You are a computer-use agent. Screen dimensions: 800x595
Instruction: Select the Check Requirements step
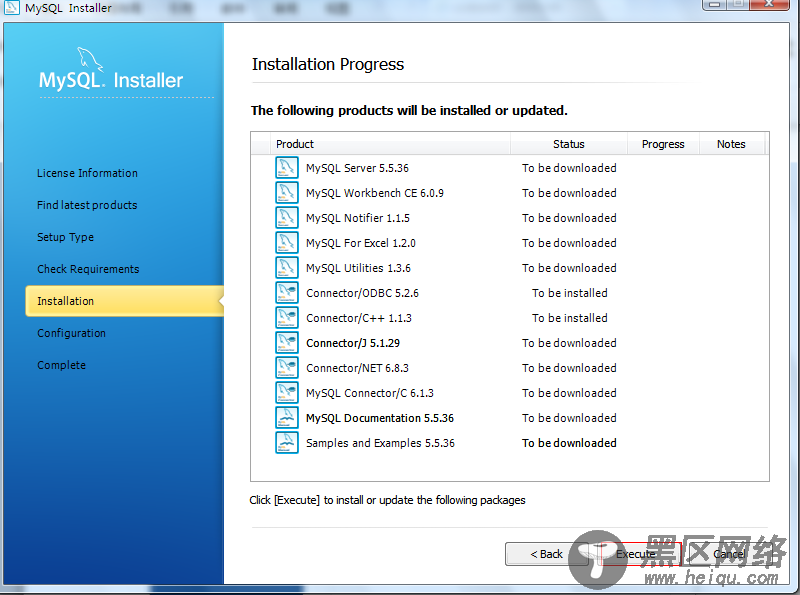(x=88, y=269)
